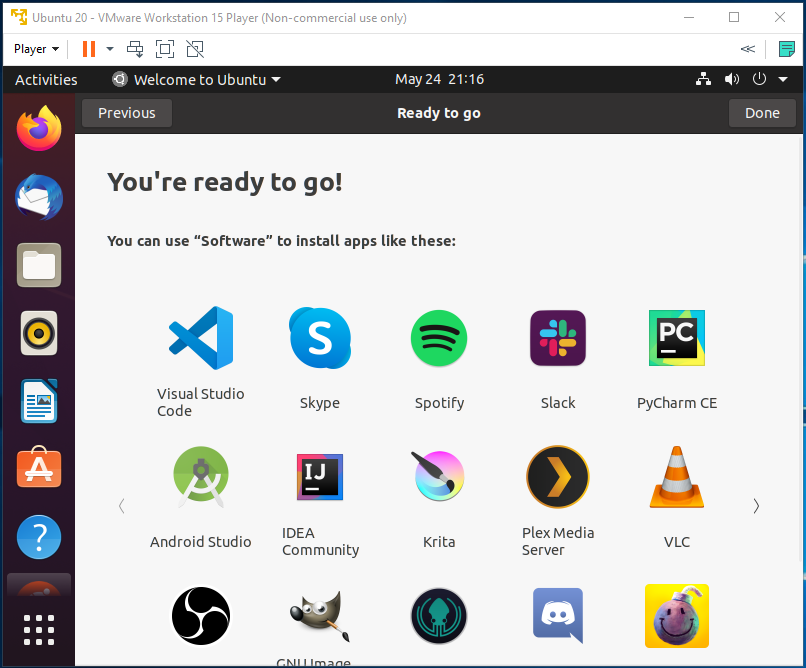Click the Done button
This screenshot has width=806, height=668.
coord(762,113)
